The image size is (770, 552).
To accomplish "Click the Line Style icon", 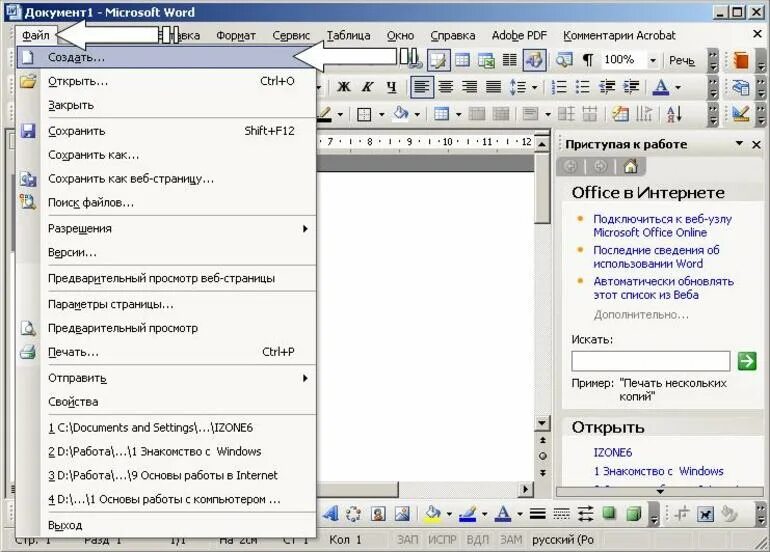I will pyautogui.click(x=538, y=514).
